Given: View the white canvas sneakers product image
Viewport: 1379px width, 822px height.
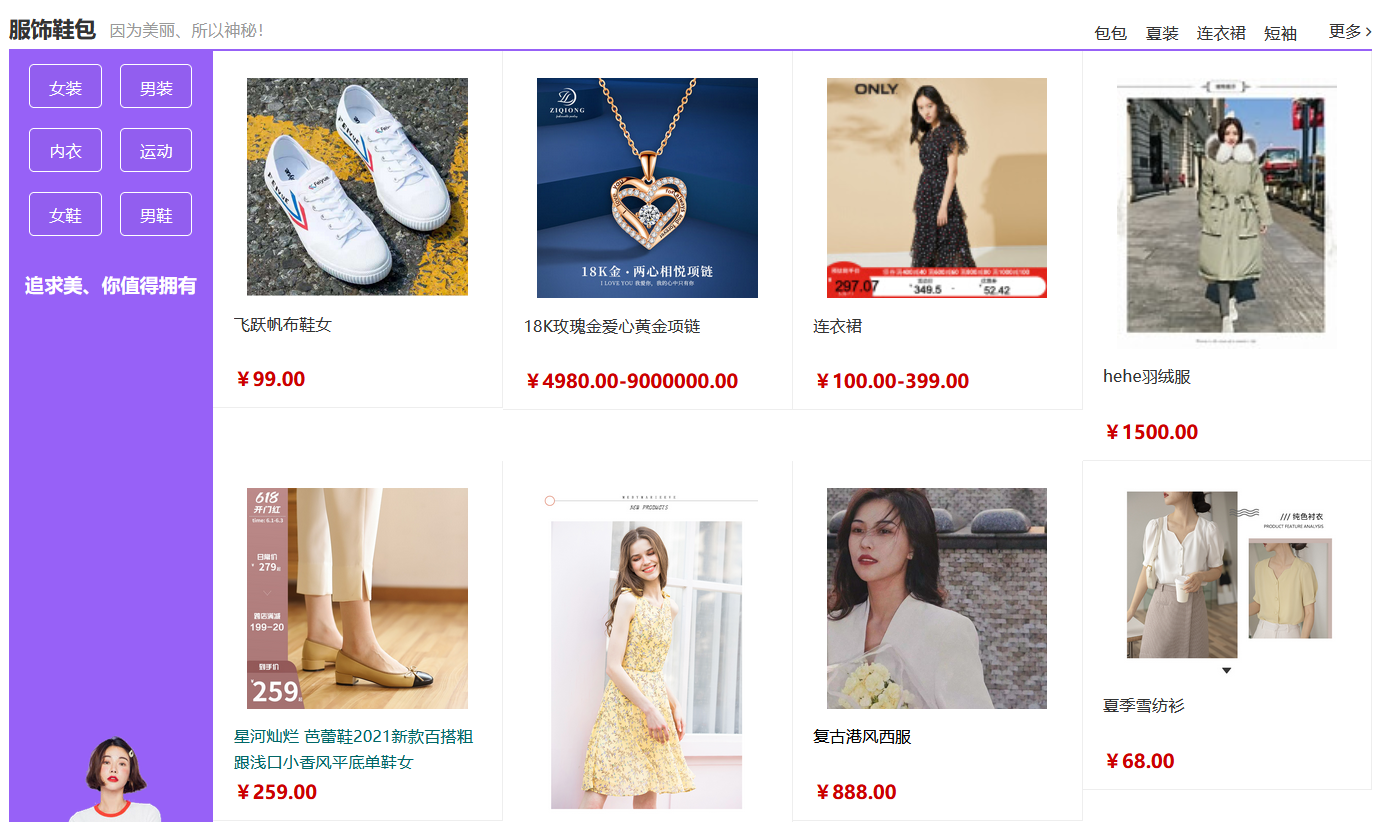Looking at the screenshot, I should [357, 187].
